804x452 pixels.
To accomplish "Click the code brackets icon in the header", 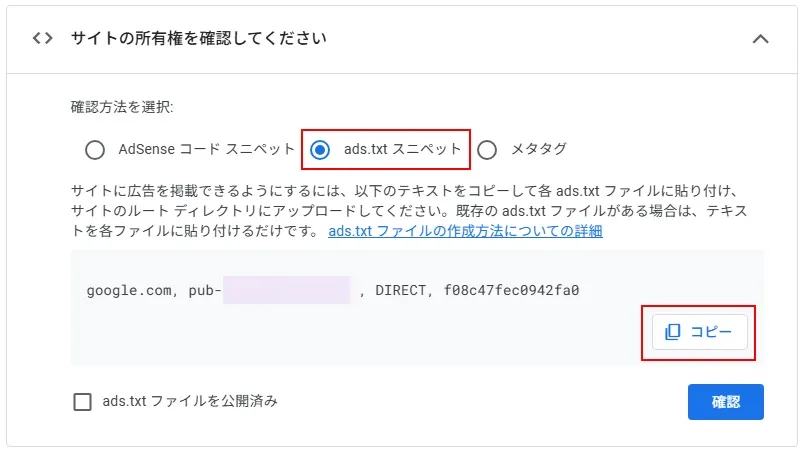I will (43, 38).
